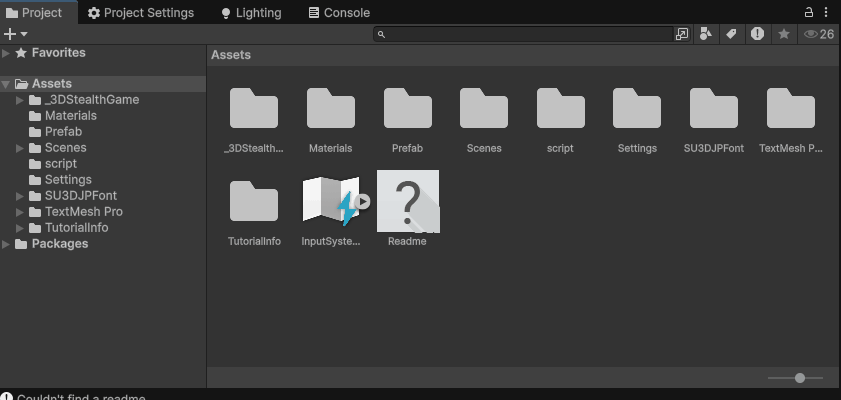Viewport: 841px width, 400px height.
Task: Switch to the Lighting tab
Action: click(250, 13)
